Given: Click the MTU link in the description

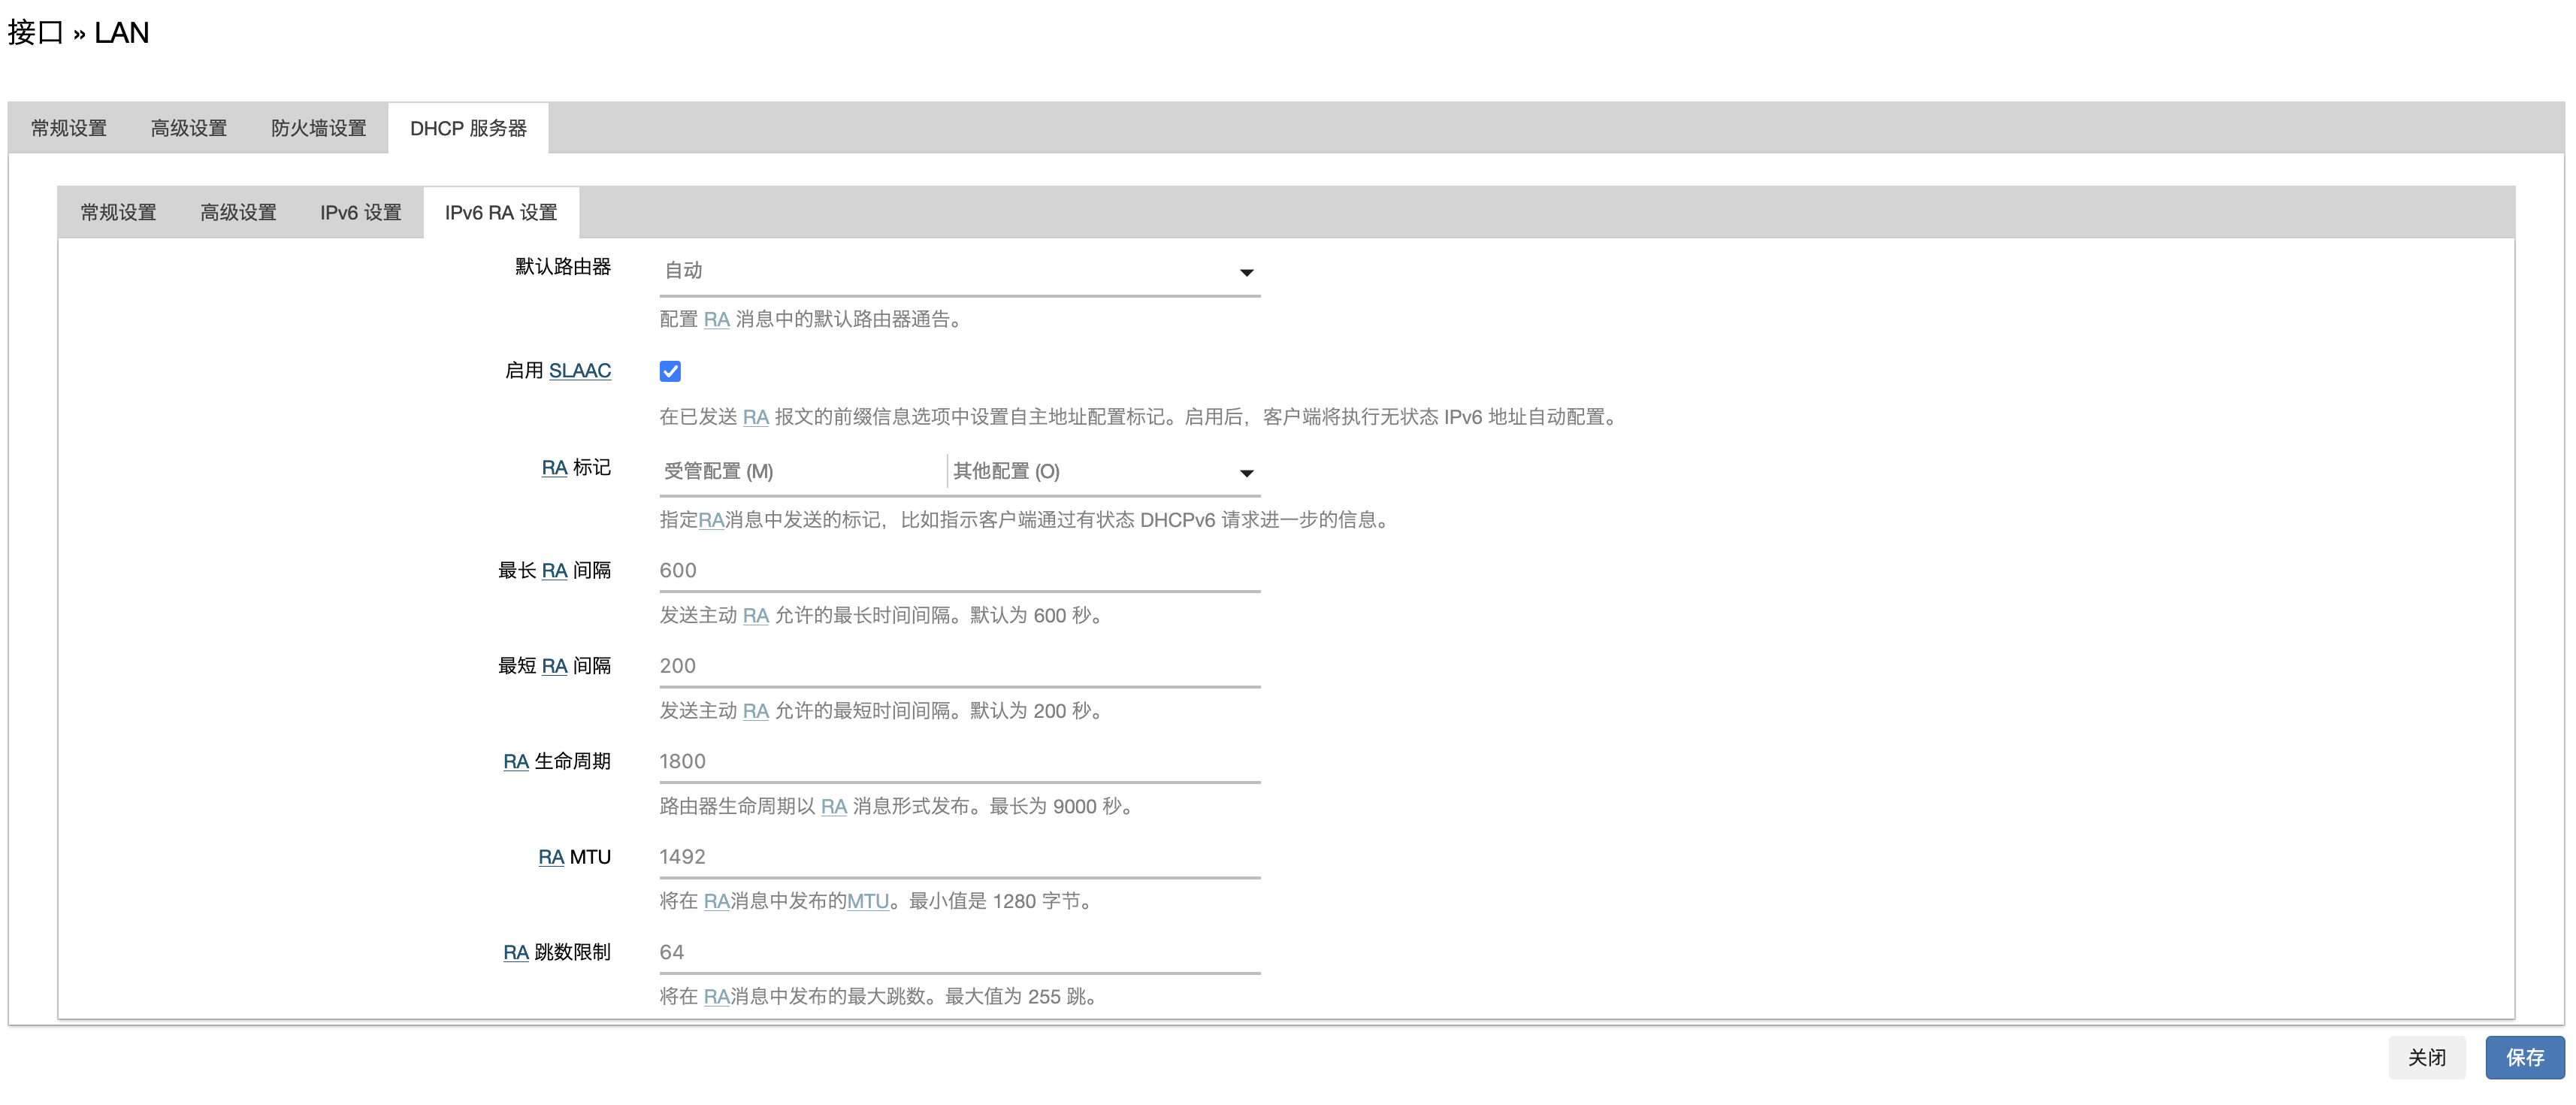Looking at the screenshot, I should [867, 901].
